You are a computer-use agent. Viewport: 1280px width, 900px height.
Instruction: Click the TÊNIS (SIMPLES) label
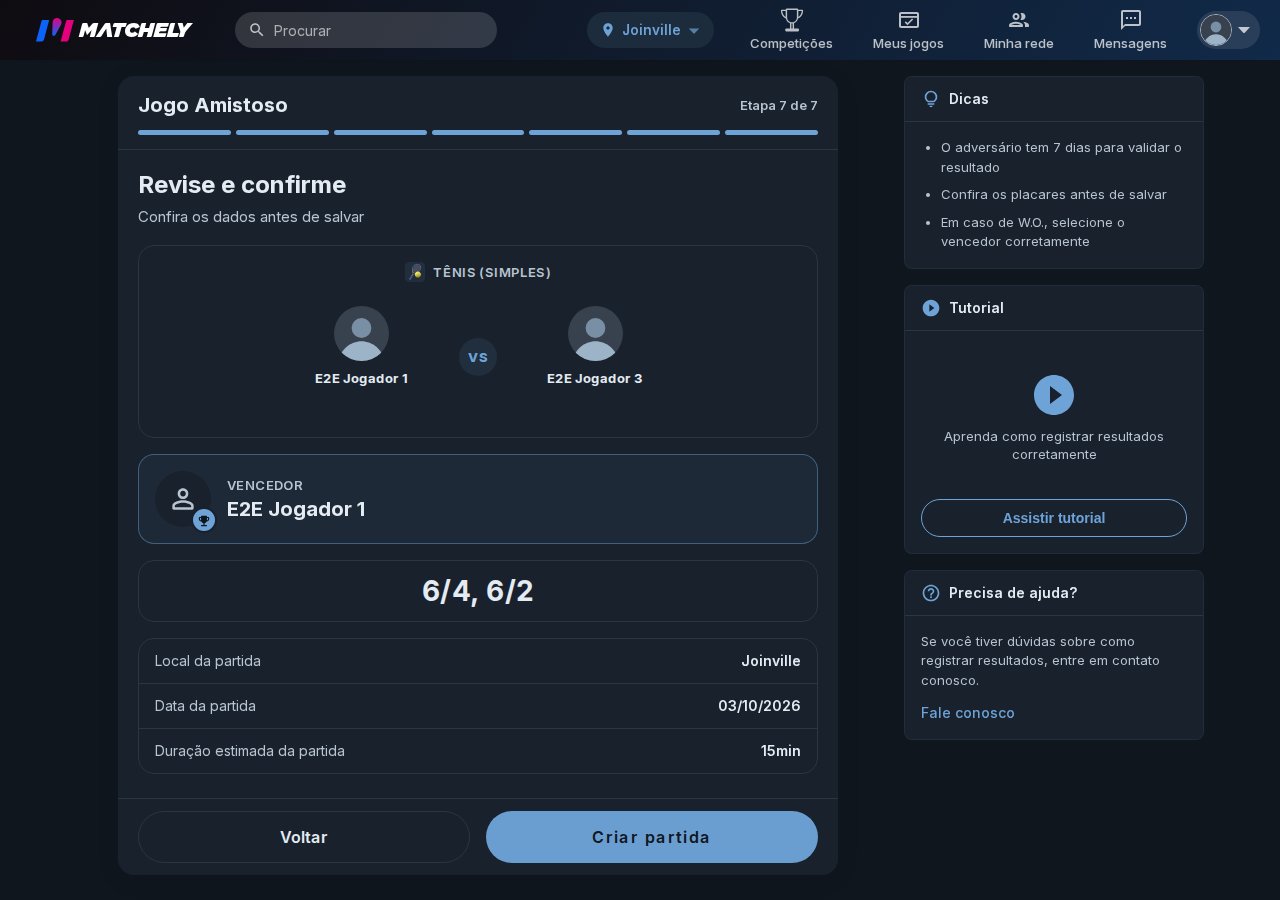click(x=492, y=272)
